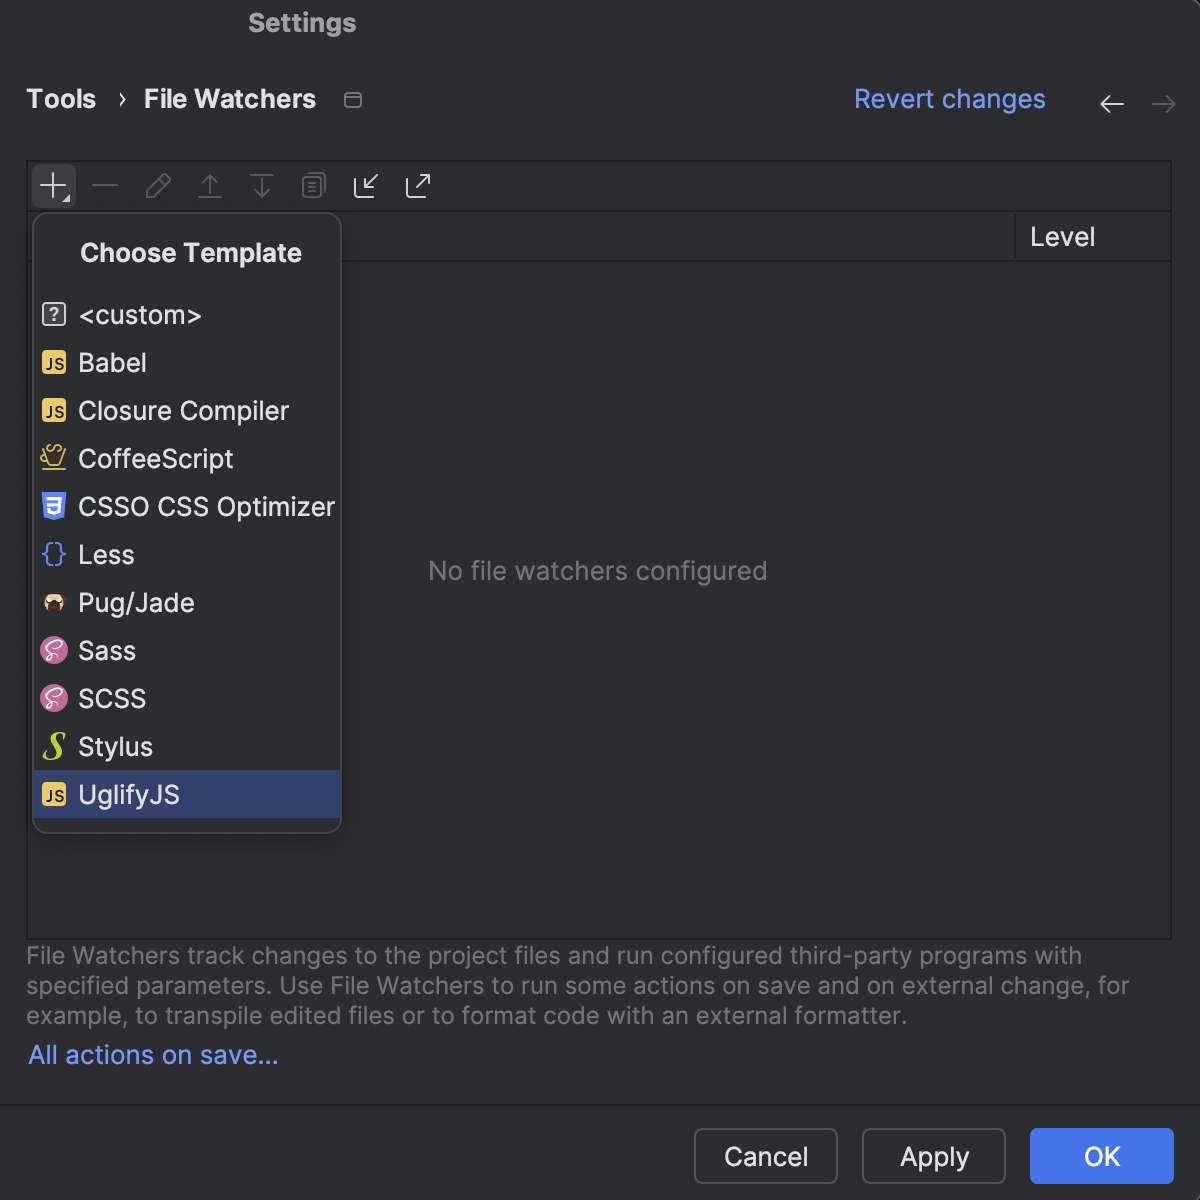Viewport: 1200px width, 1200px height.
Task: Open File Watchers settings in separate dialog
Action: coord(352,100)
